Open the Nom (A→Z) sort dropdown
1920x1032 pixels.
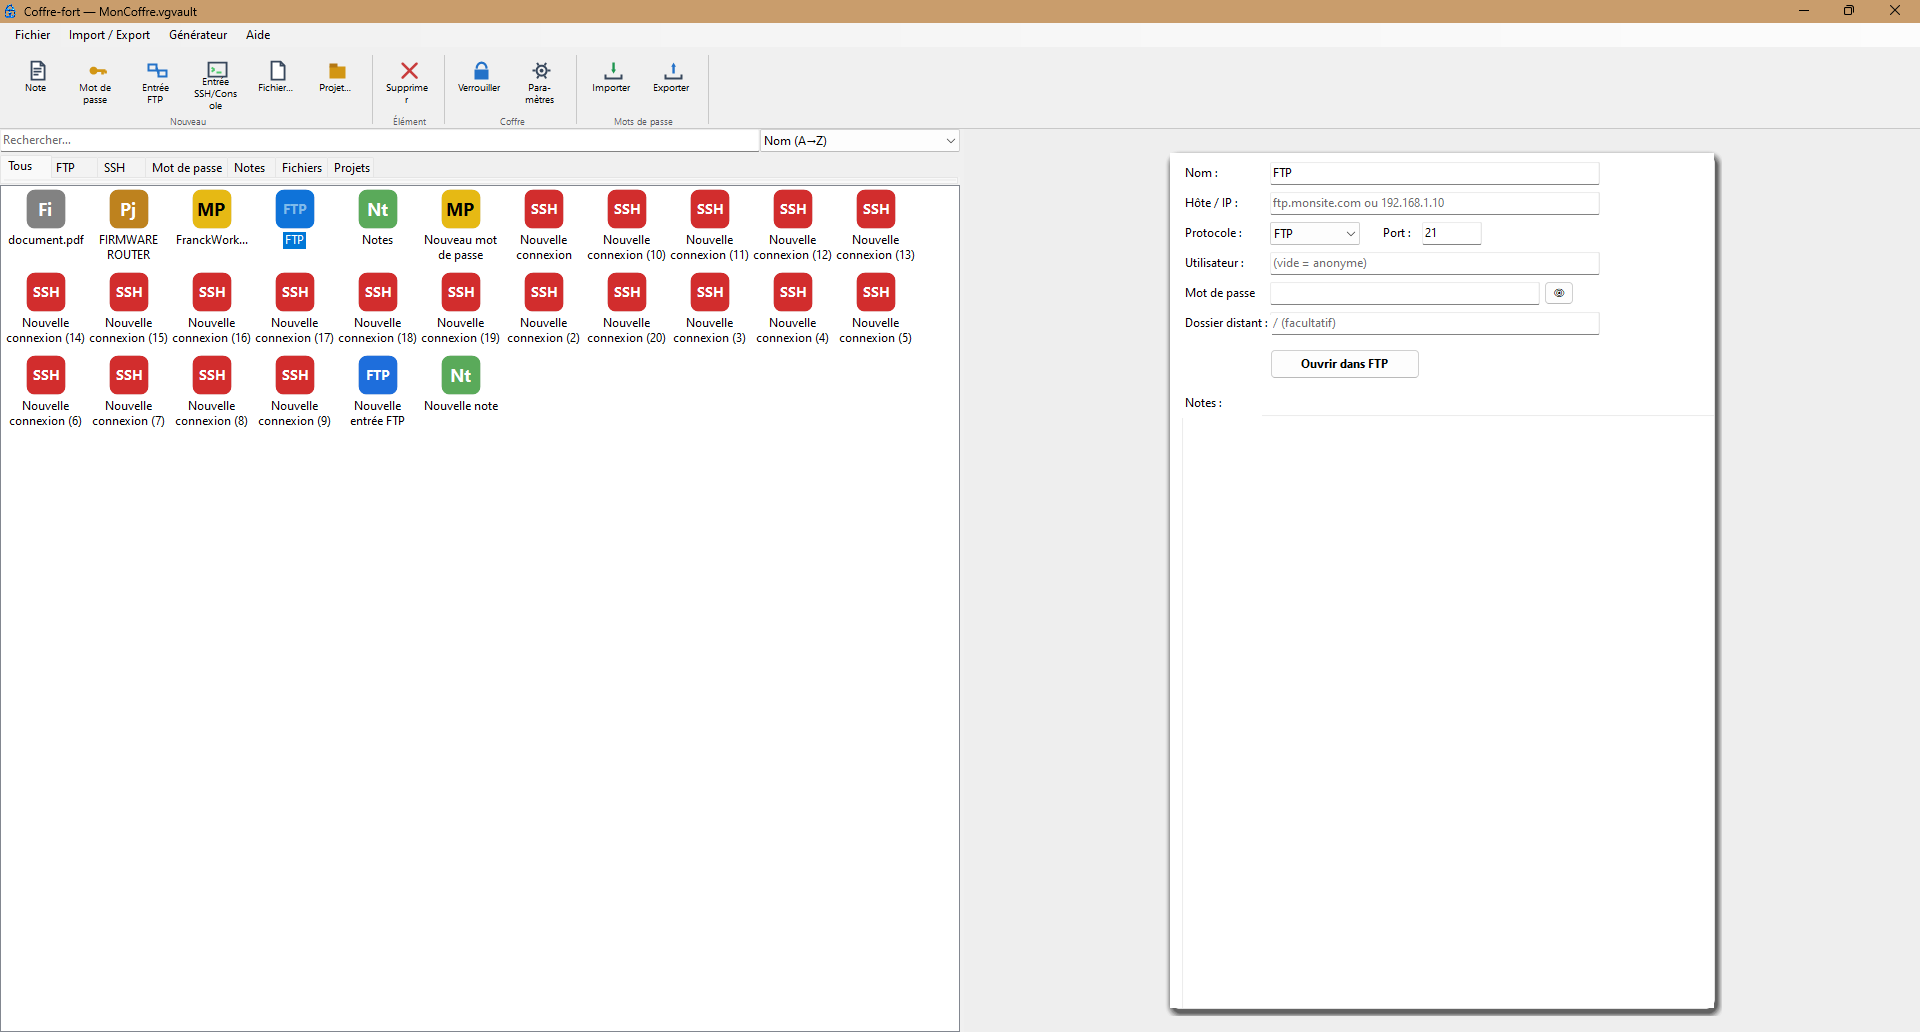859,141
